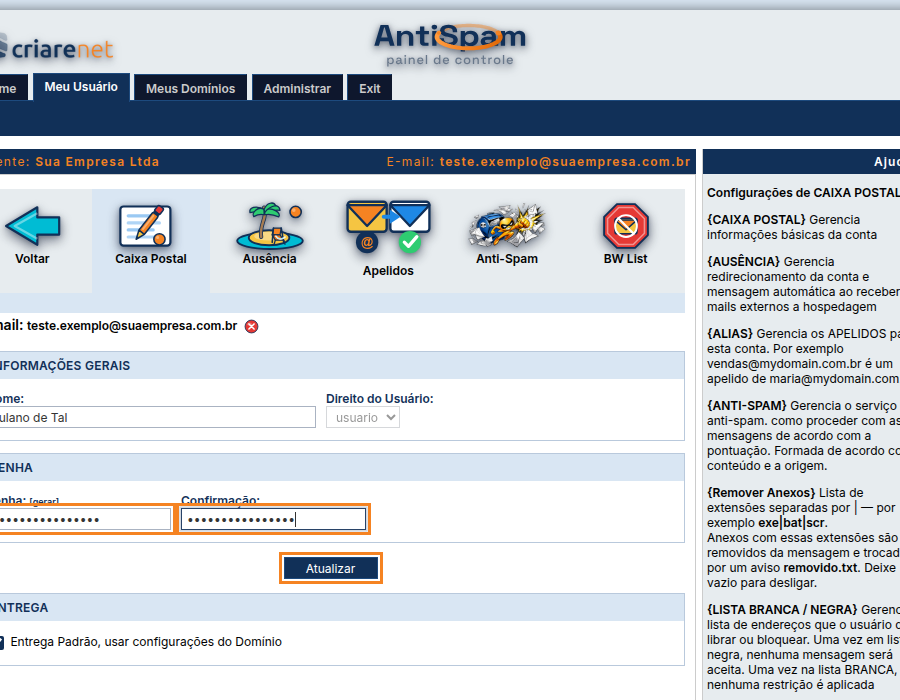The image size is (900, 700).
Task: Open the Meus Domínios tab
Action: click(191, 88)
